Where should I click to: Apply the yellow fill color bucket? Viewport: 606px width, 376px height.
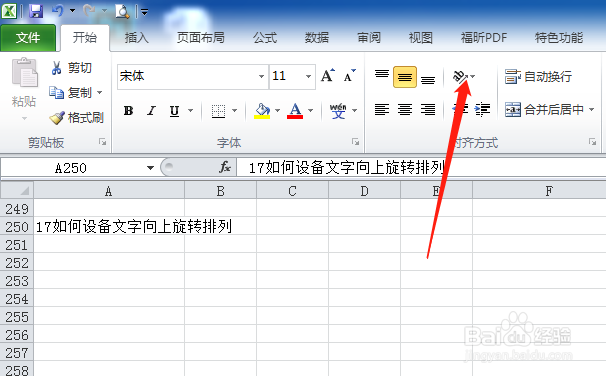(x=262, y=111)
